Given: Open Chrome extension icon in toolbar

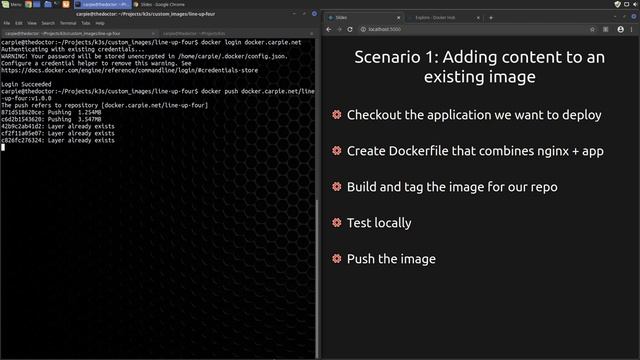Looking at the screenshot, I should [606, 29].
